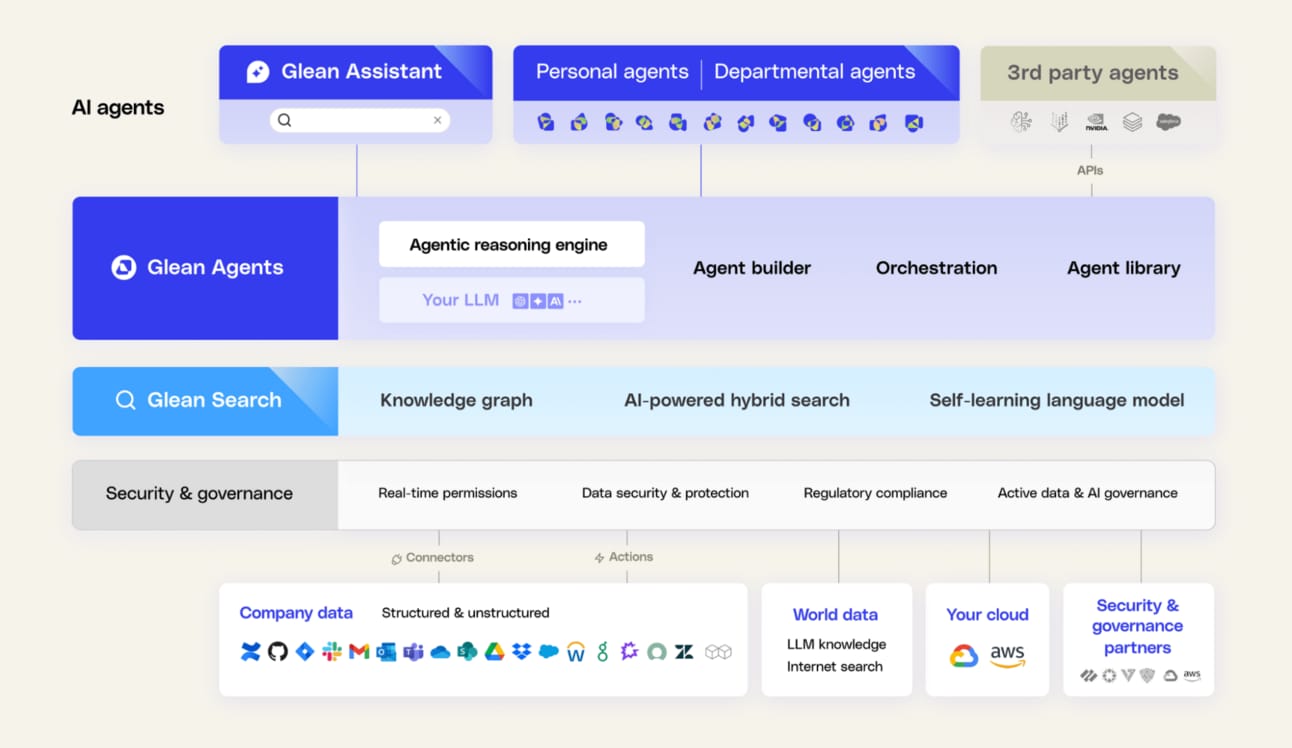Image resolution: width=1292 pixels, height=748 pixels.
Task: Select the Departmental agents heading
Action: pos(815,72)
